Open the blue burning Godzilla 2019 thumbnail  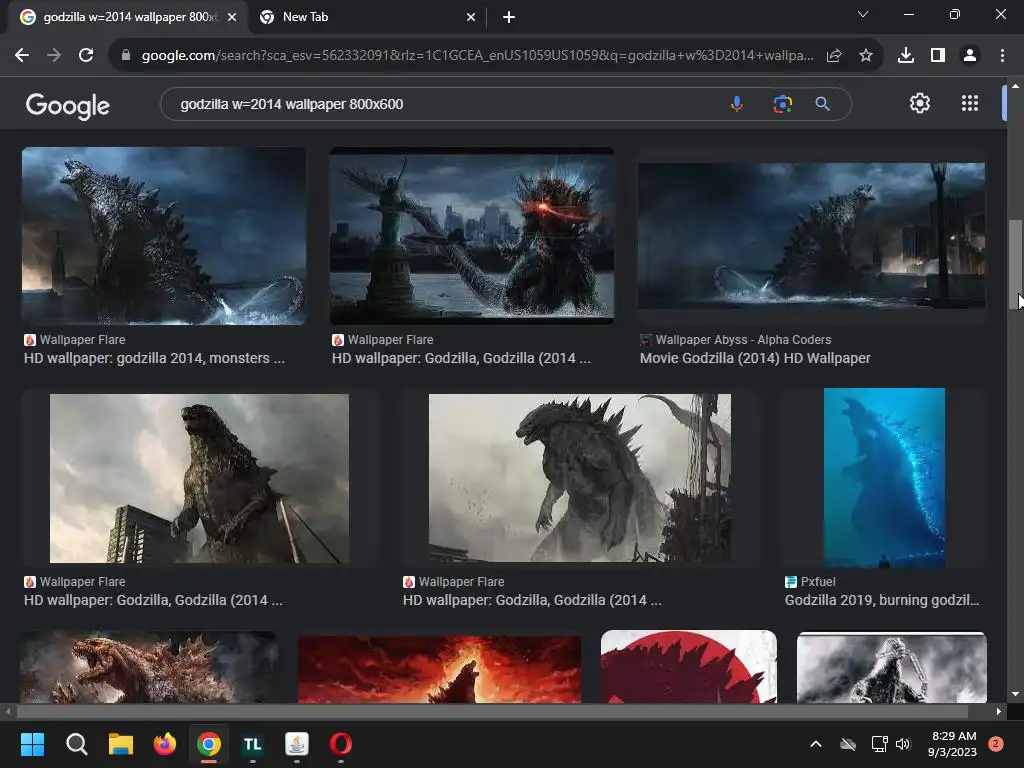click(884, 478)
